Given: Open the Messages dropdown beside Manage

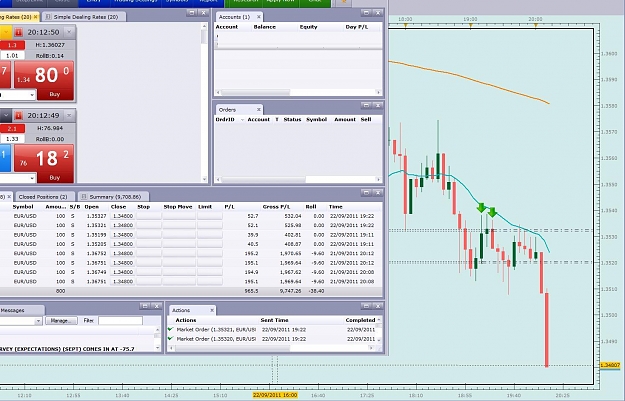Looking at the screenshot, I should pos(39,321).
